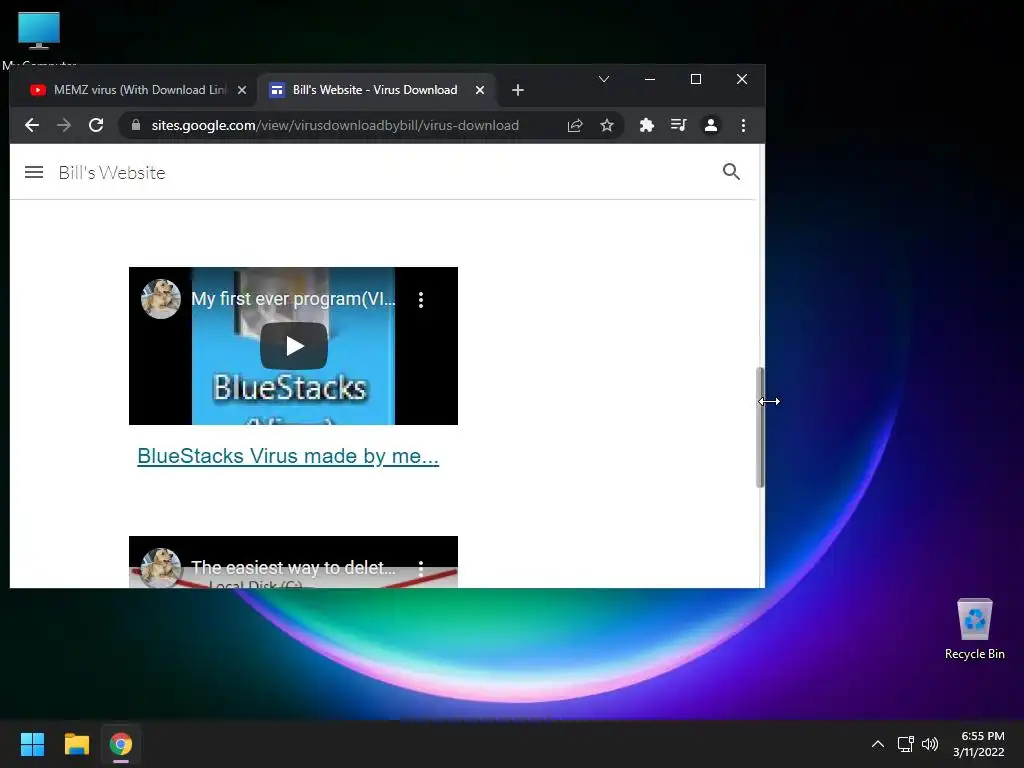This screenshot has width=1024, height=768.
Task: Click the share page icon
Action: pos(575,125)
